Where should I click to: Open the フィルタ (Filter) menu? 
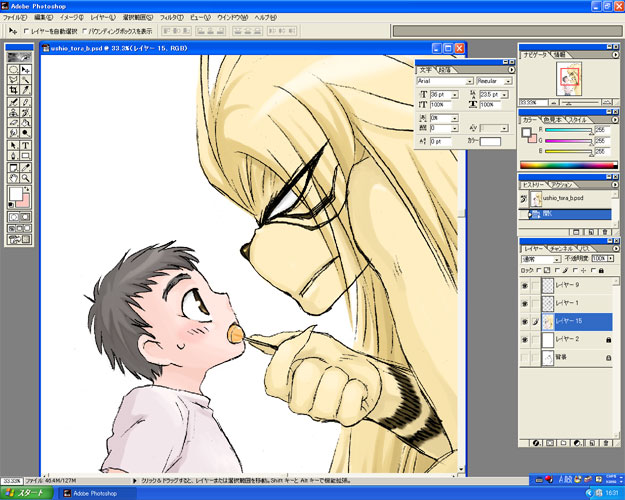click(x=171, y=18)
